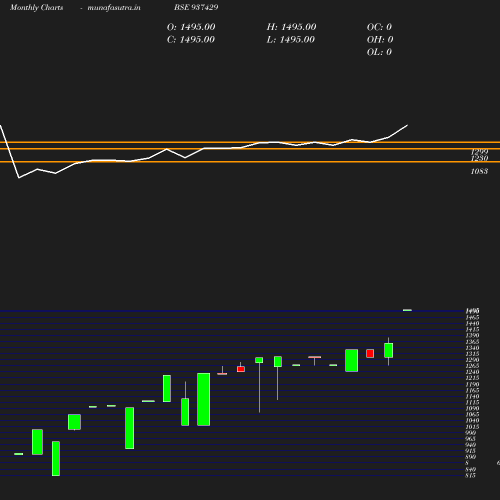Image resolution: width=500 pixels, height=500 pixels.
Task: Click the "990" price axis label
Action: [x=471, y=432]
